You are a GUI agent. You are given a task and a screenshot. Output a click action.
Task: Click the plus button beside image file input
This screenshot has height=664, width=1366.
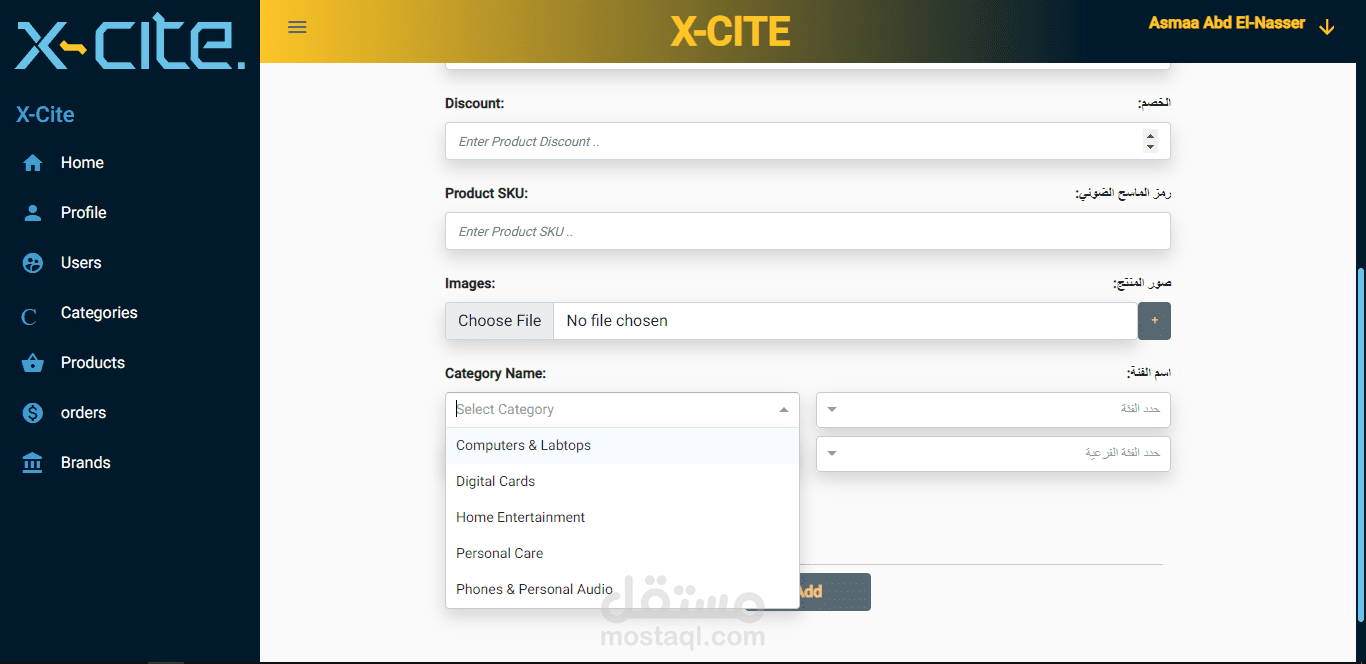pyautogui.click(x=1154, y=321)
